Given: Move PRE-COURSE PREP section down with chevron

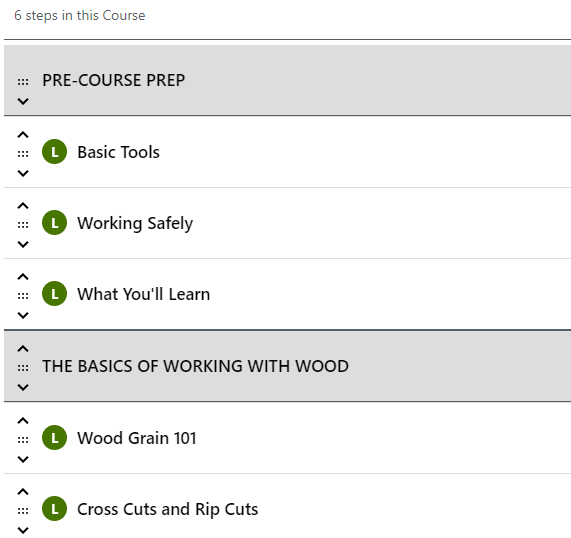Looking at the screenshot, I should click(23, 101).
